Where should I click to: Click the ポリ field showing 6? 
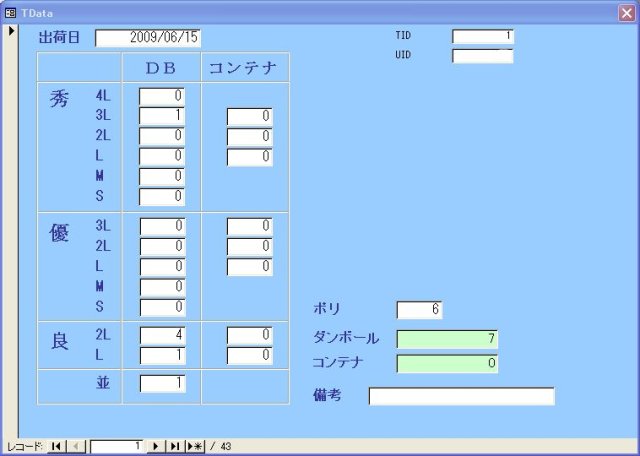(419, 310)
